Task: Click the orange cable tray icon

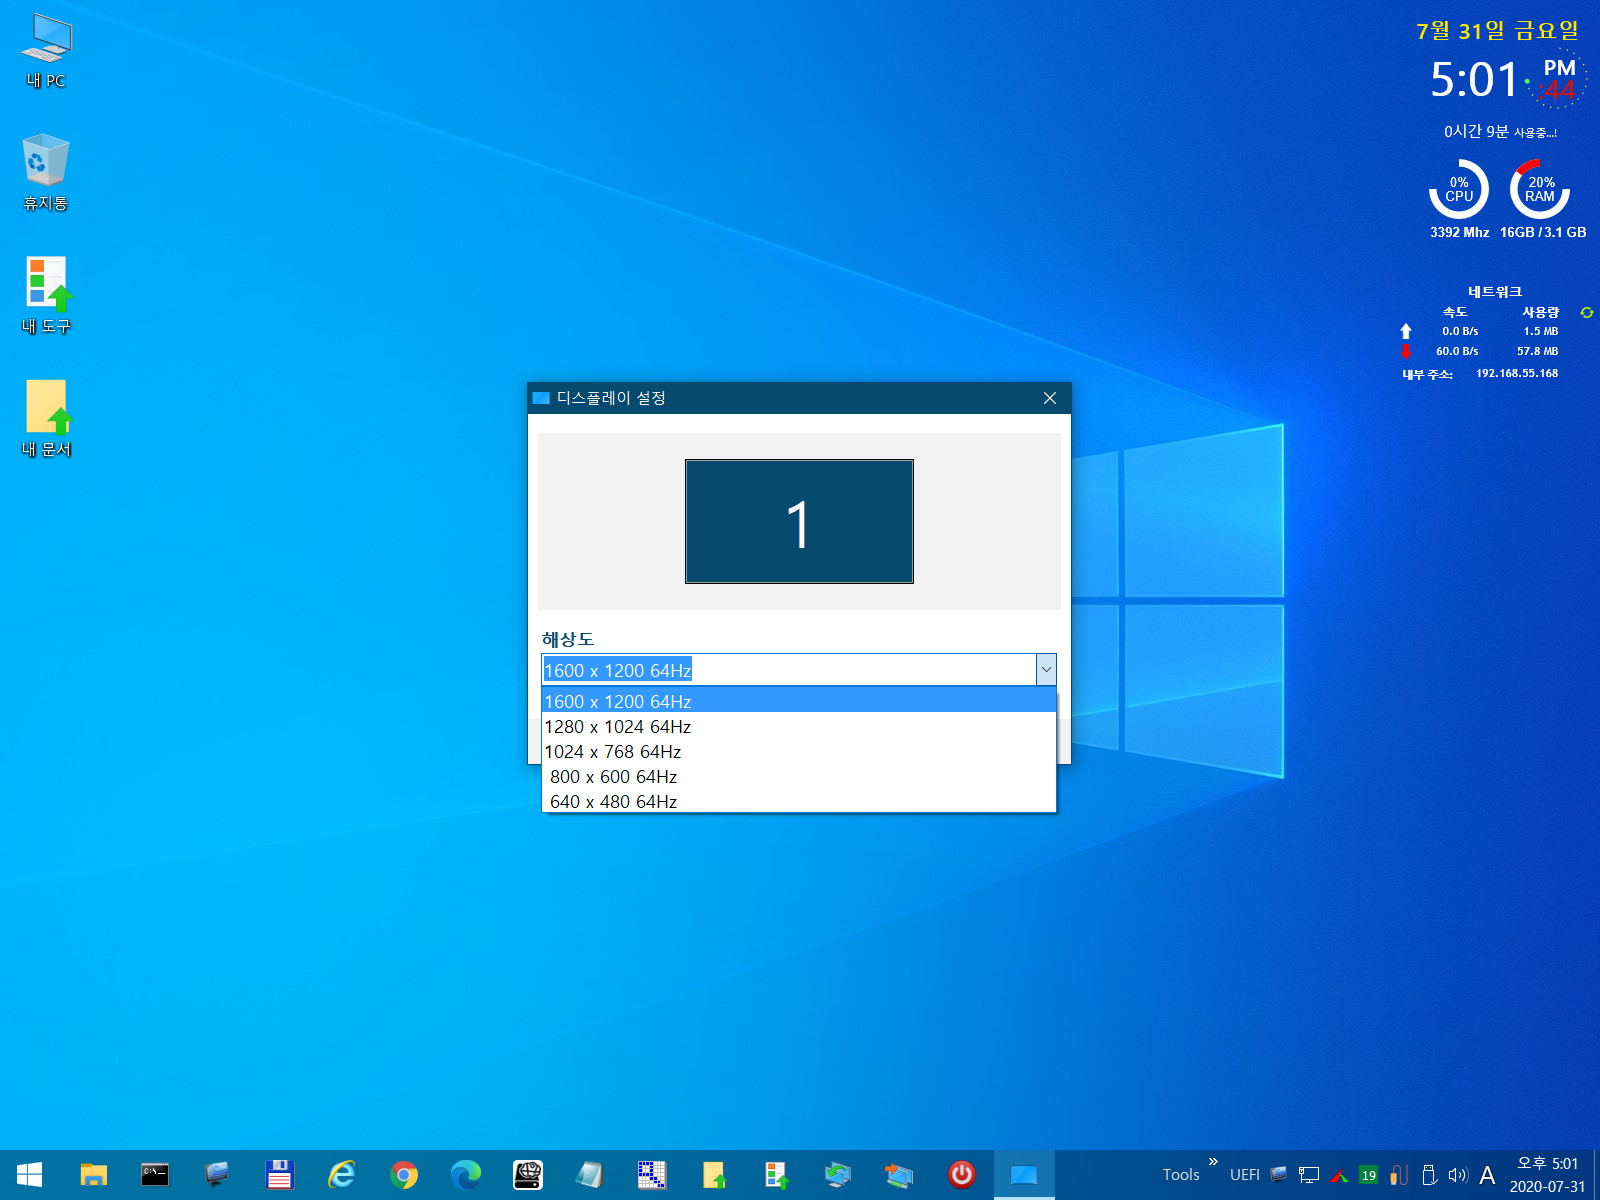Action: (x=1399, y=1175)
